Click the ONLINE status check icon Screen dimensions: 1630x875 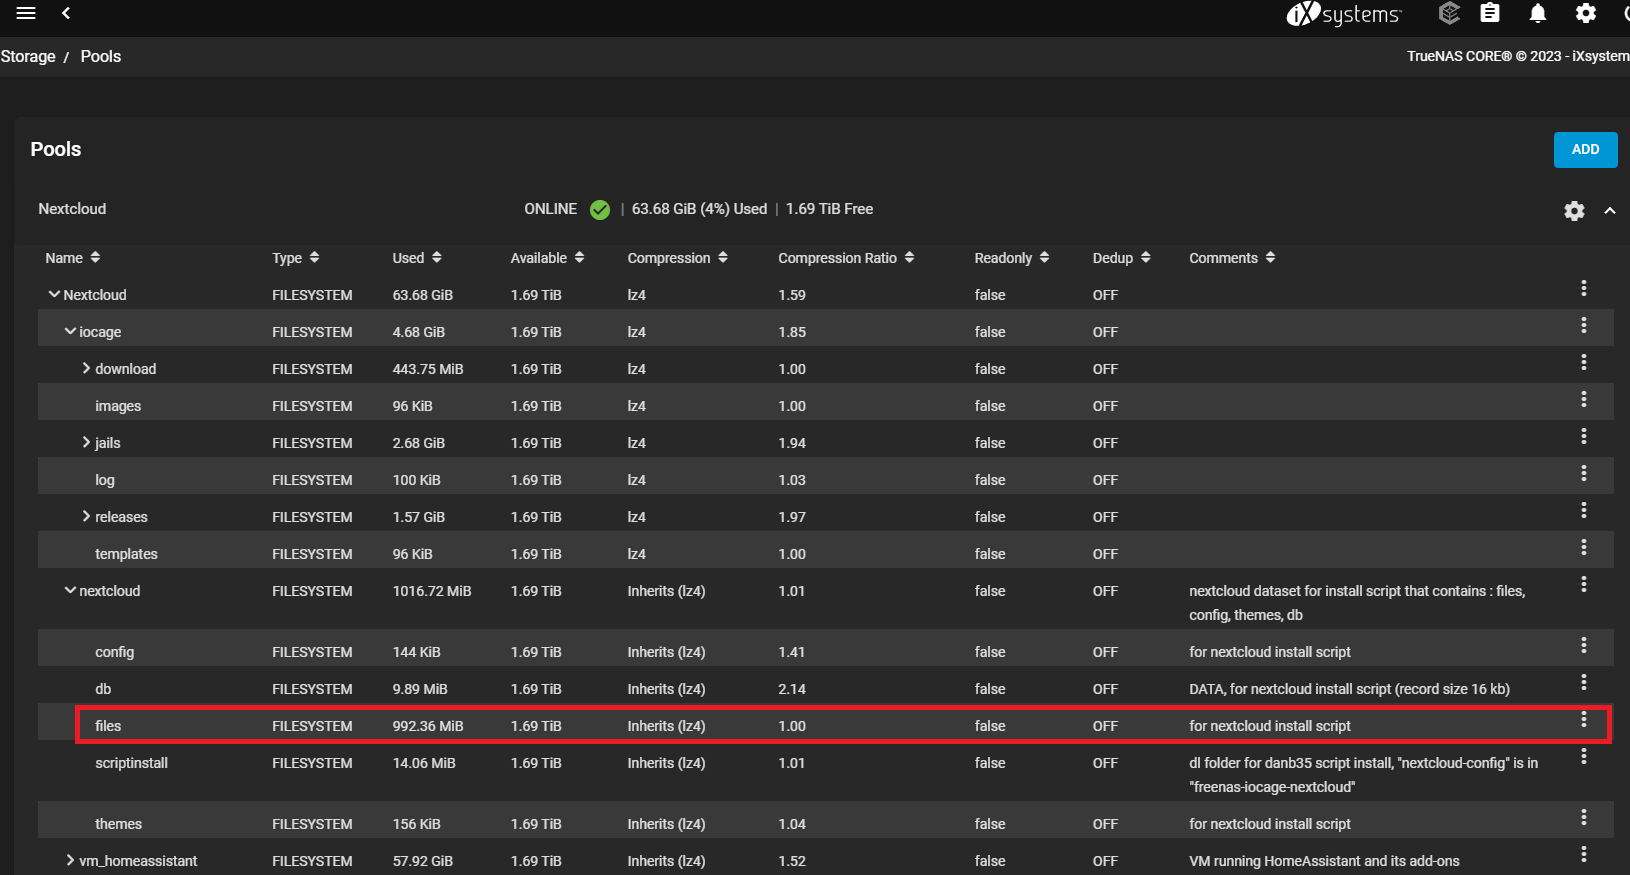click(600, 210)
